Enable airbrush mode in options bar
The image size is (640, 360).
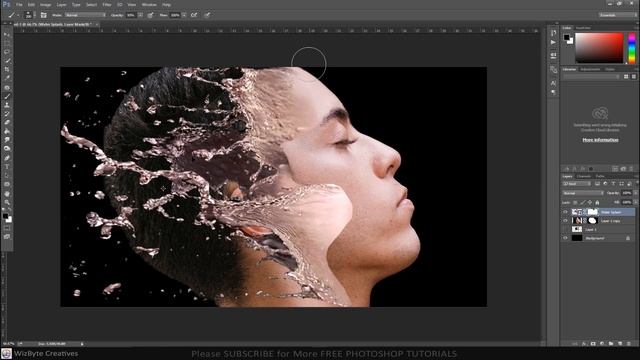click(x=194, y=15)
